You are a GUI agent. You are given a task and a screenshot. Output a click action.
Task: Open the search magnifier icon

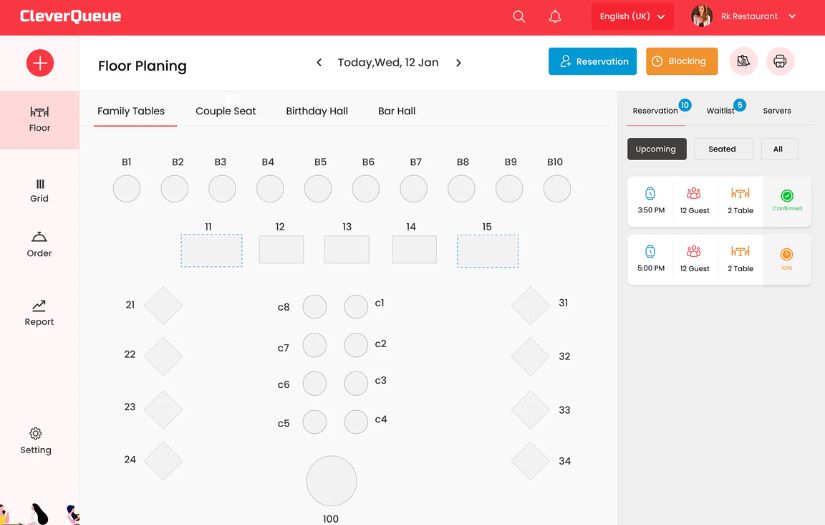pyautogui.click(x=519, y=16)
